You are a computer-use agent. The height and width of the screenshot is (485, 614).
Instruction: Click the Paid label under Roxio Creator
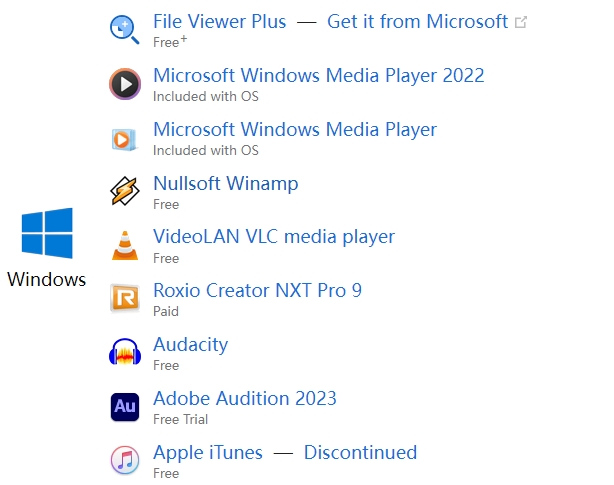[x=166, y=312]
